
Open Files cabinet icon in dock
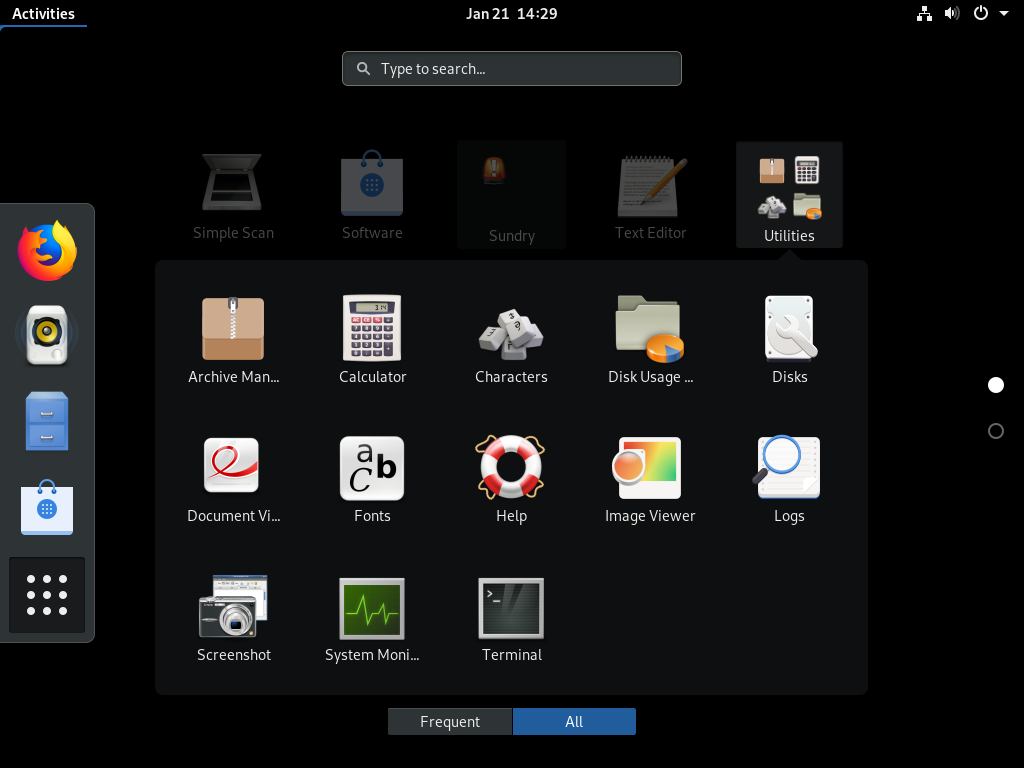47,421
